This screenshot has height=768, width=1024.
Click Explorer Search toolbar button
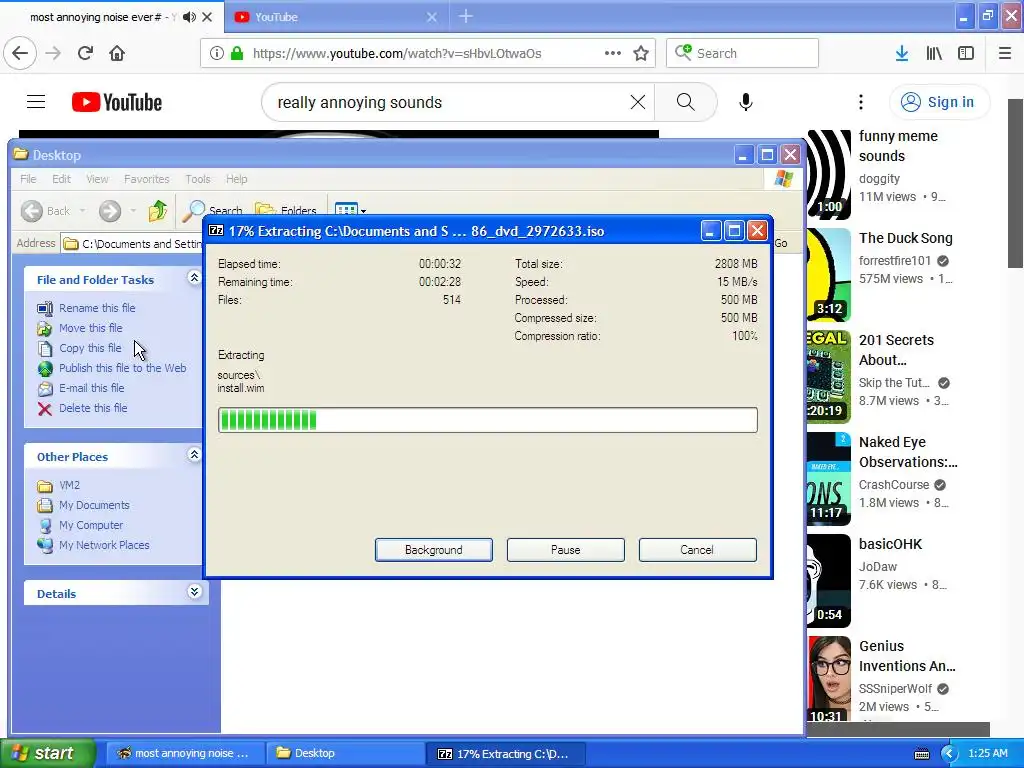pyautogui.click(x=212, y=210)
